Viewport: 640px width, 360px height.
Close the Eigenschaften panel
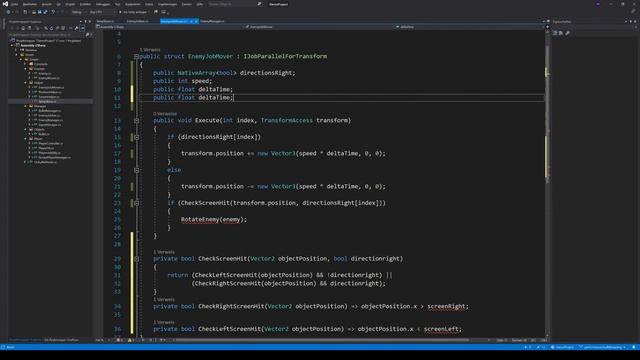pyautogui.click(x=635, y=22)
